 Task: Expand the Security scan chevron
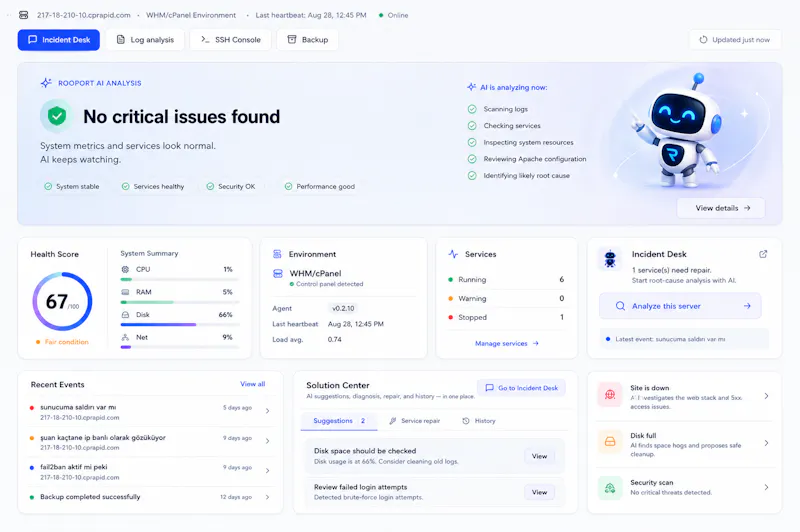point(766,488)
